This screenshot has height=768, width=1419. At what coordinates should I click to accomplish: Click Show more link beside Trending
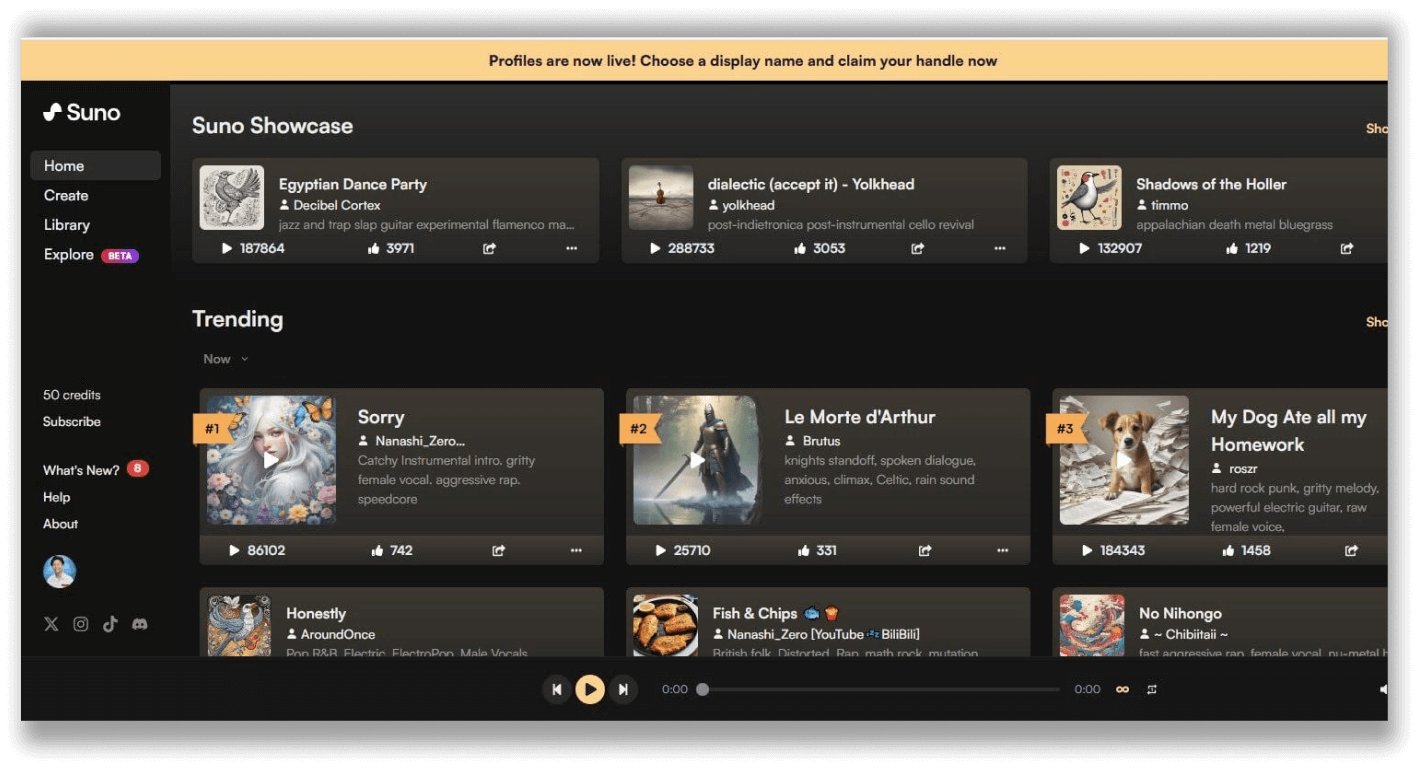click(1377, 322)
